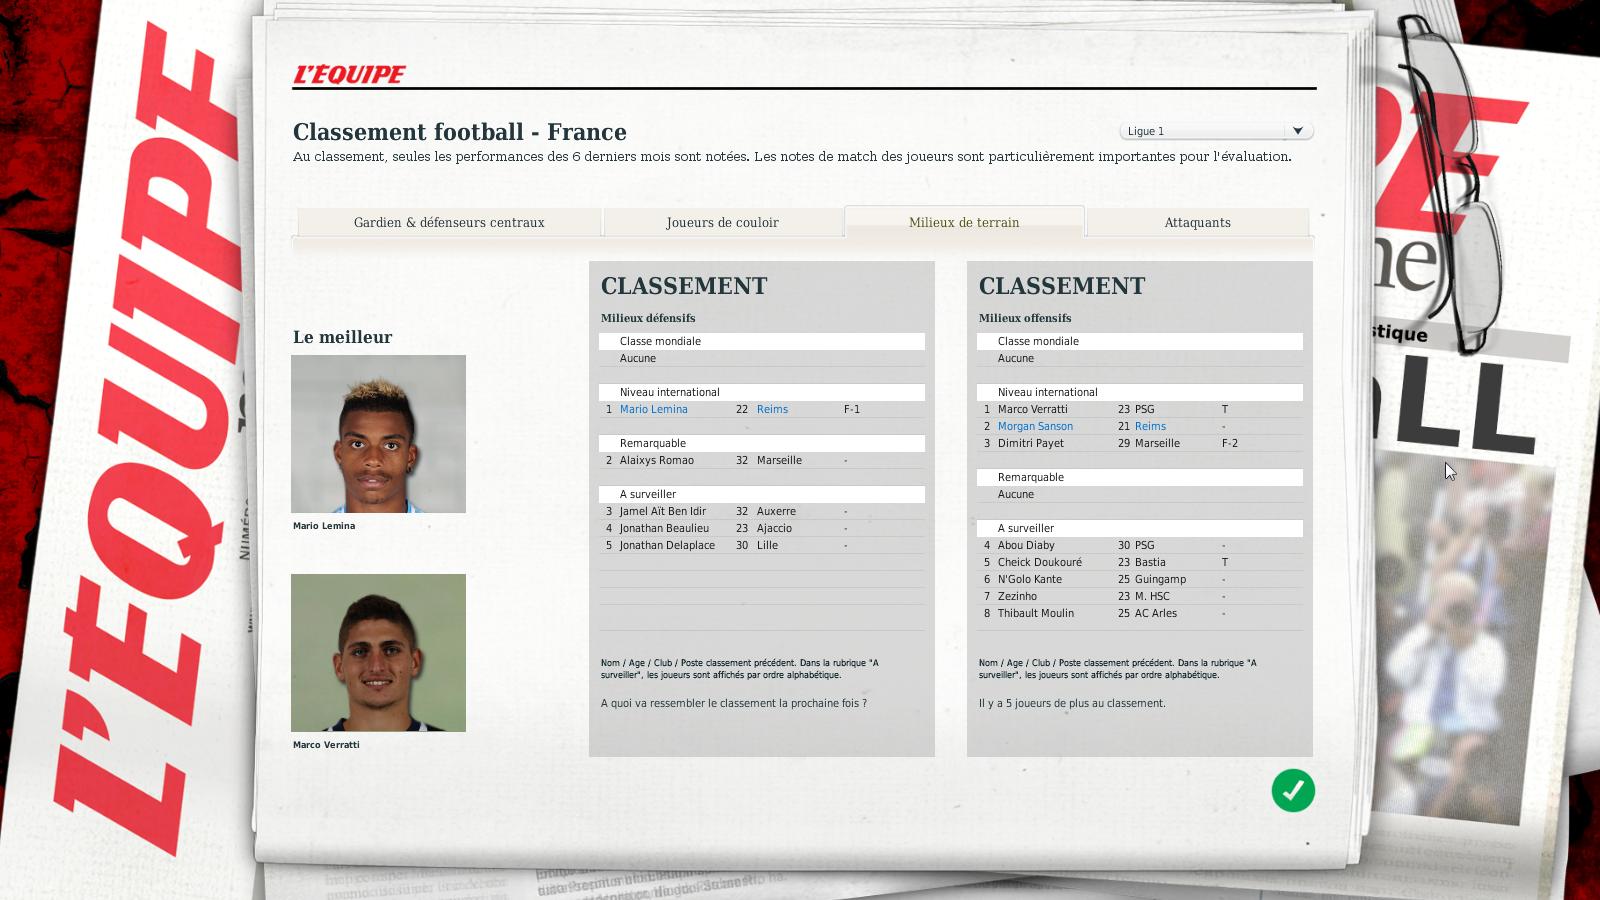Open the Ligue 1 league dropdown
Screen dimensions: 1600x900
[1216, 131]
